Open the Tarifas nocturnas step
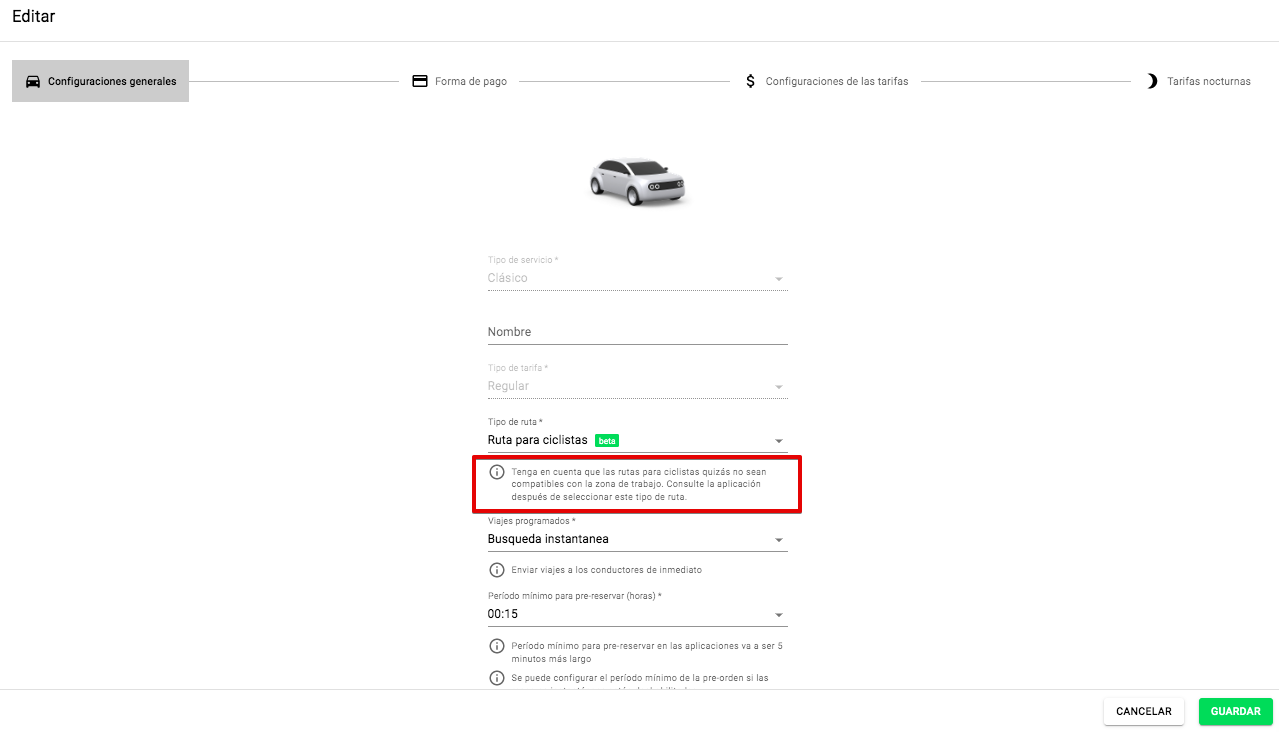Image resolution: width=1279 pixels, height=732 pixels. [x=1208, y=81]
